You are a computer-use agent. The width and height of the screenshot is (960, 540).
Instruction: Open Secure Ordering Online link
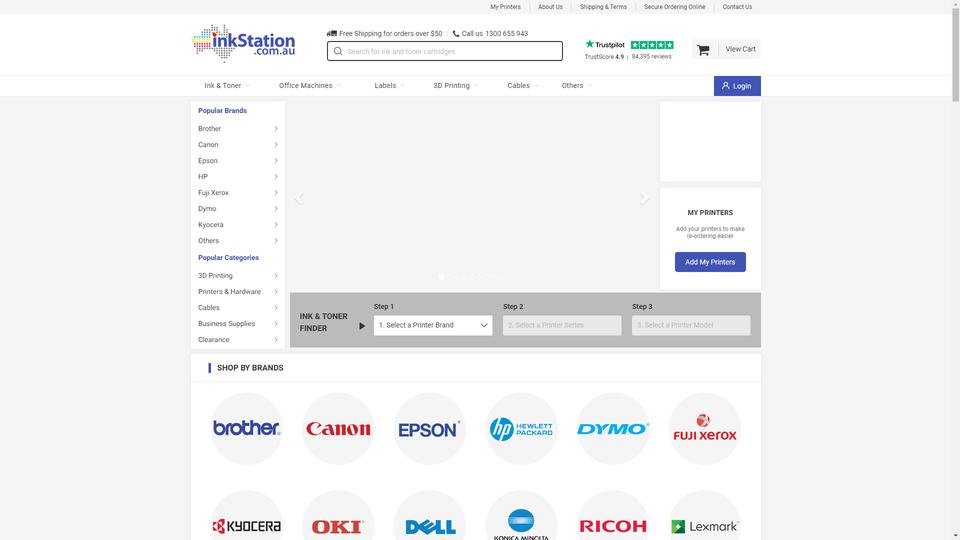[x=675, y=7]
